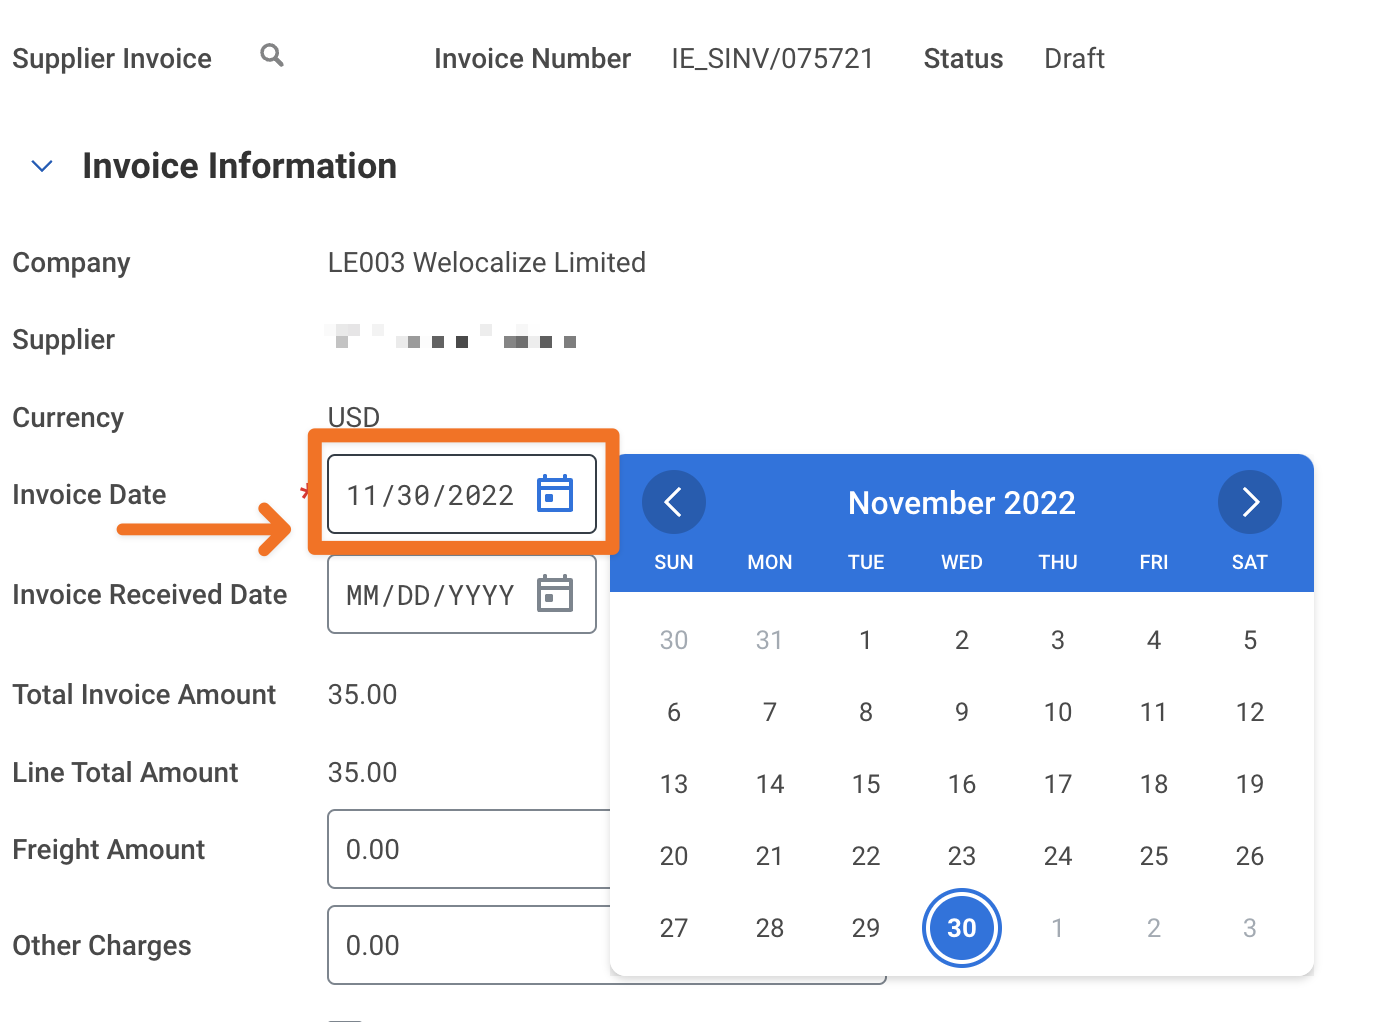Select November 30 in the calendar

(961, 928)
